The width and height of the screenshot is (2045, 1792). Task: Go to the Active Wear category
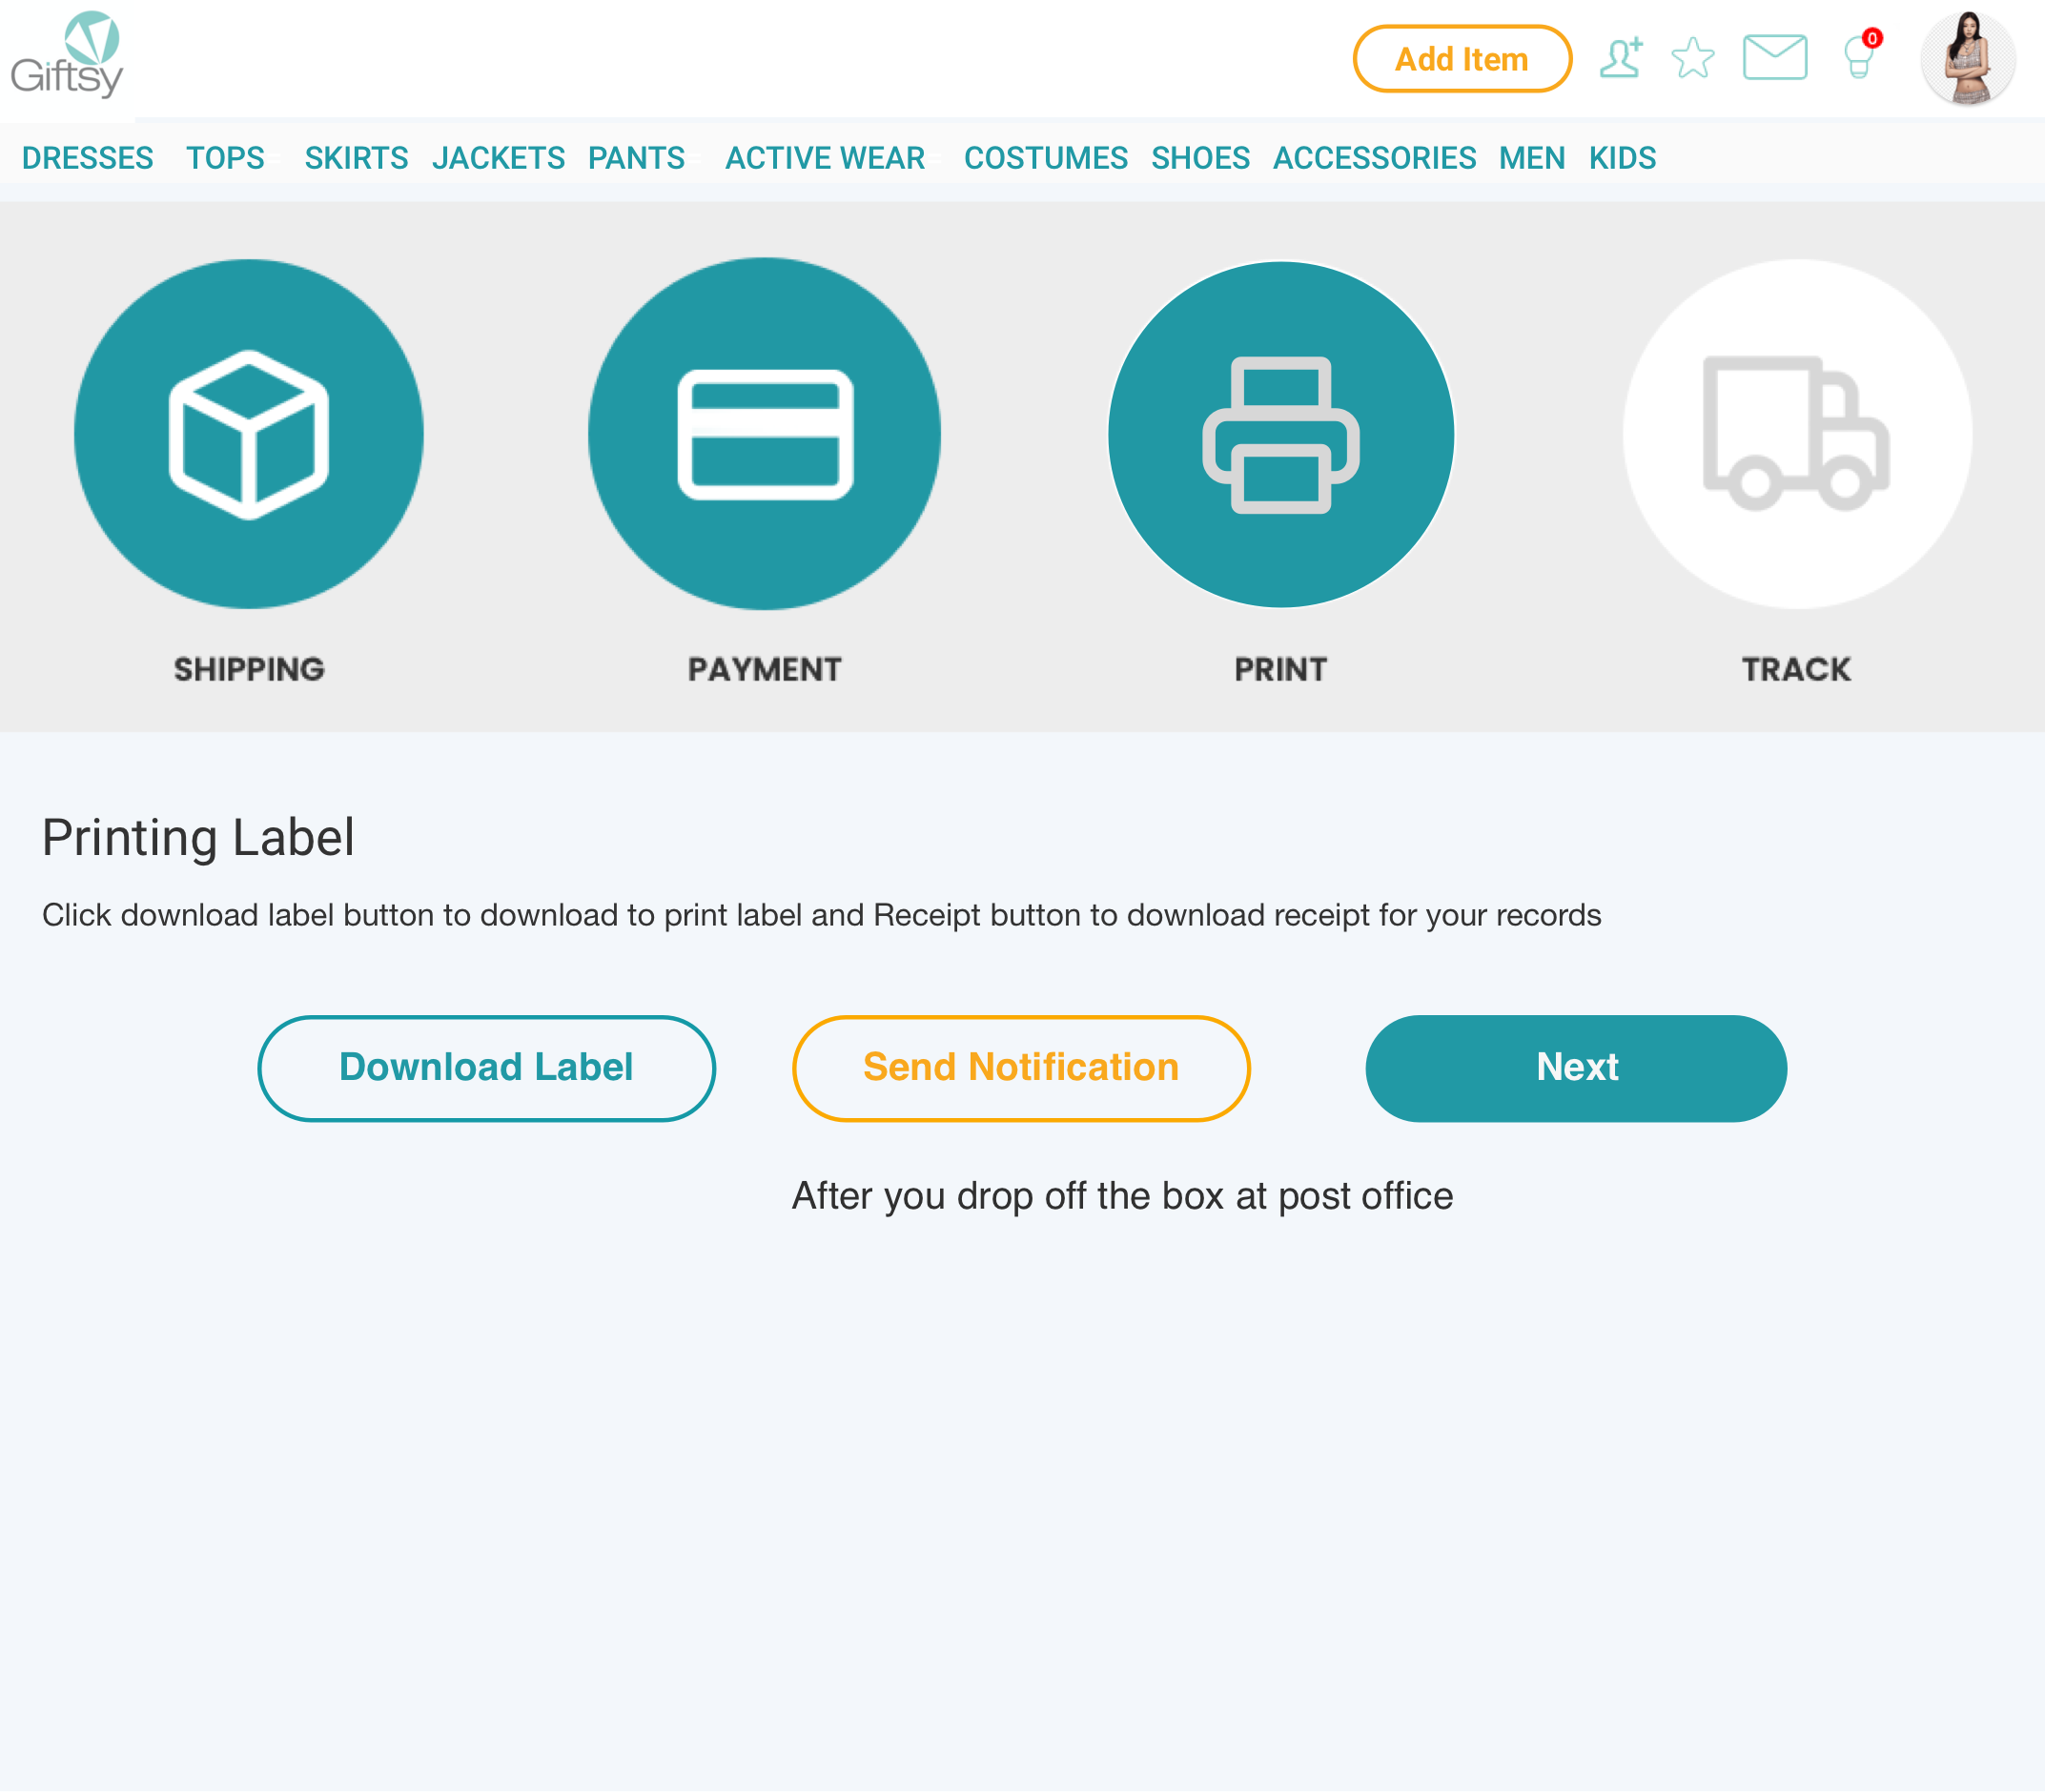[825, 158]
